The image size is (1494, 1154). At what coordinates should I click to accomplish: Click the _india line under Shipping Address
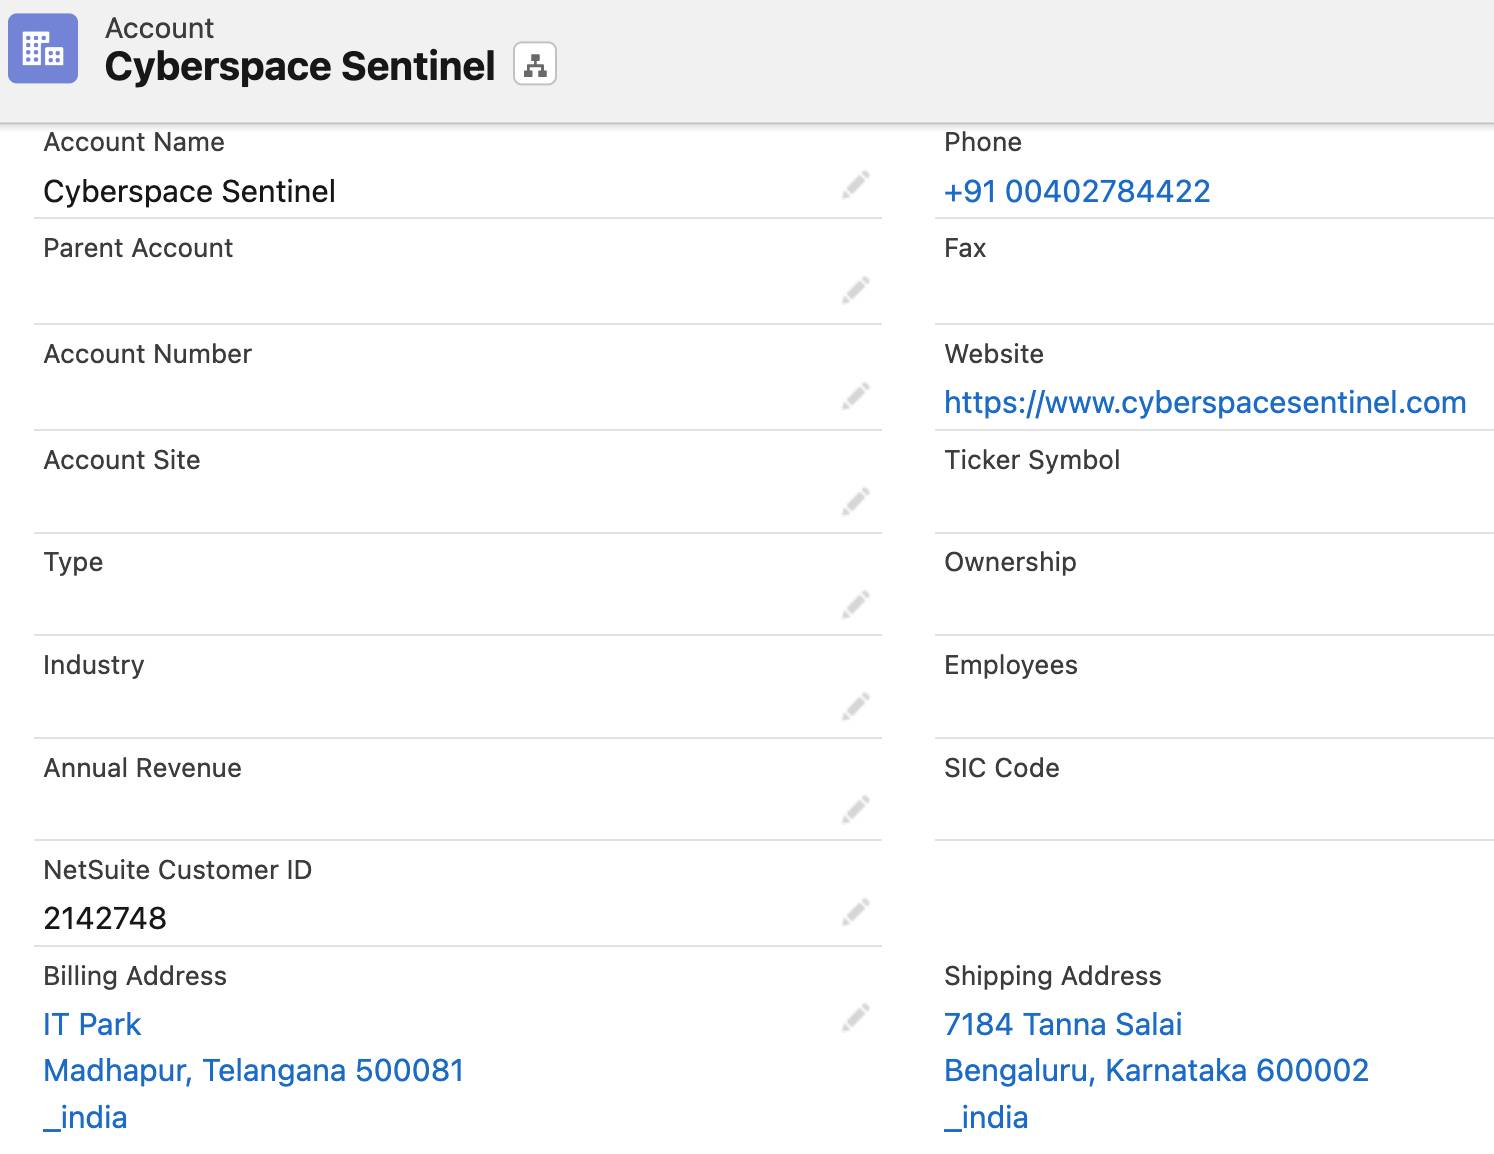coord(986,1117)
